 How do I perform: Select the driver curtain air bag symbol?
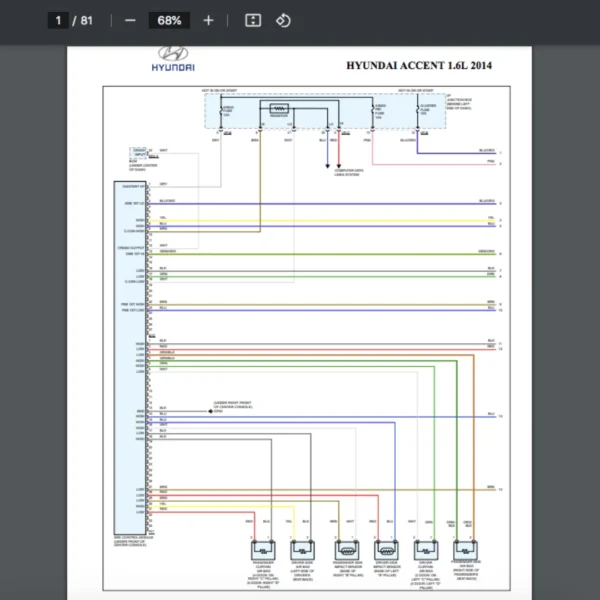[x=427, y=549]
